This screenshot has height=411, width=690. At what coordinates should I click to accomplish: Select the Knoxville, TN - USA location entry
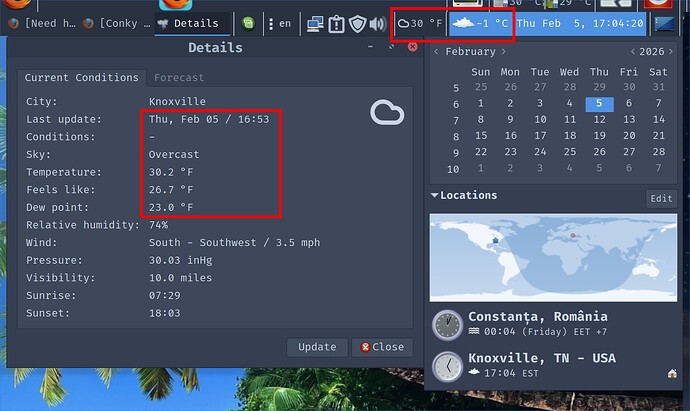[553, 366]
